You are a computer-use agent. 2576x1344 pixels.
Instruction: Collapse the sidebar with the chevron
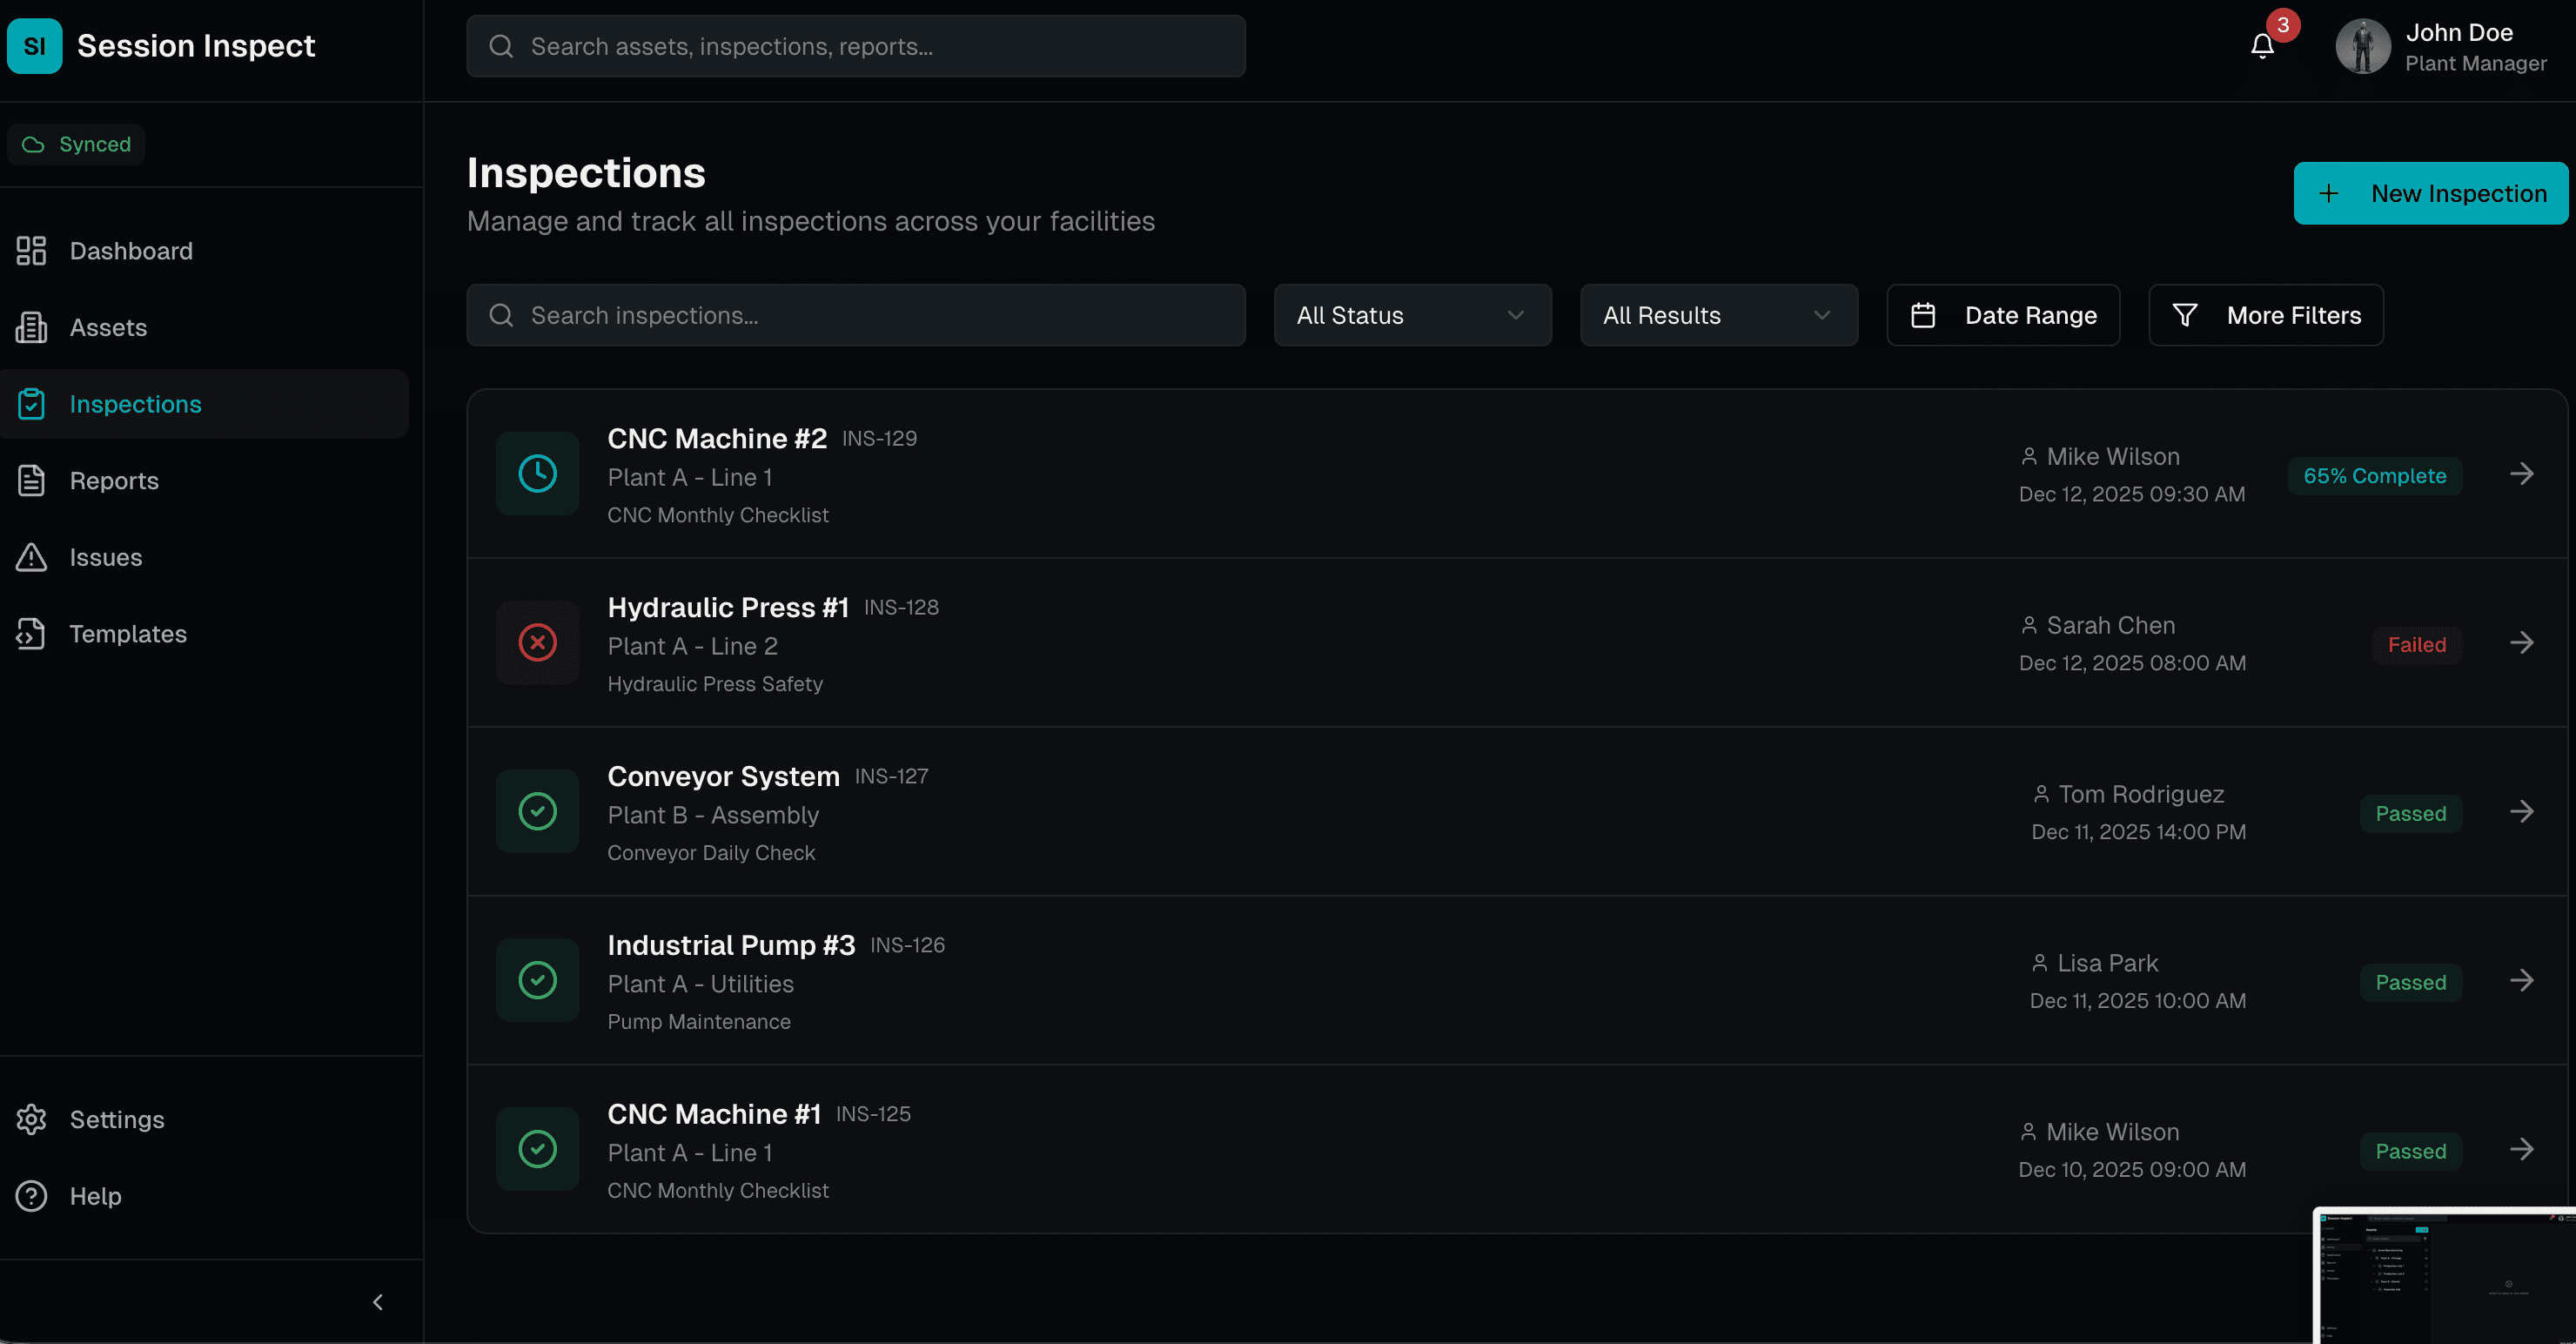pyautogui.click(x=378, y=1302)
